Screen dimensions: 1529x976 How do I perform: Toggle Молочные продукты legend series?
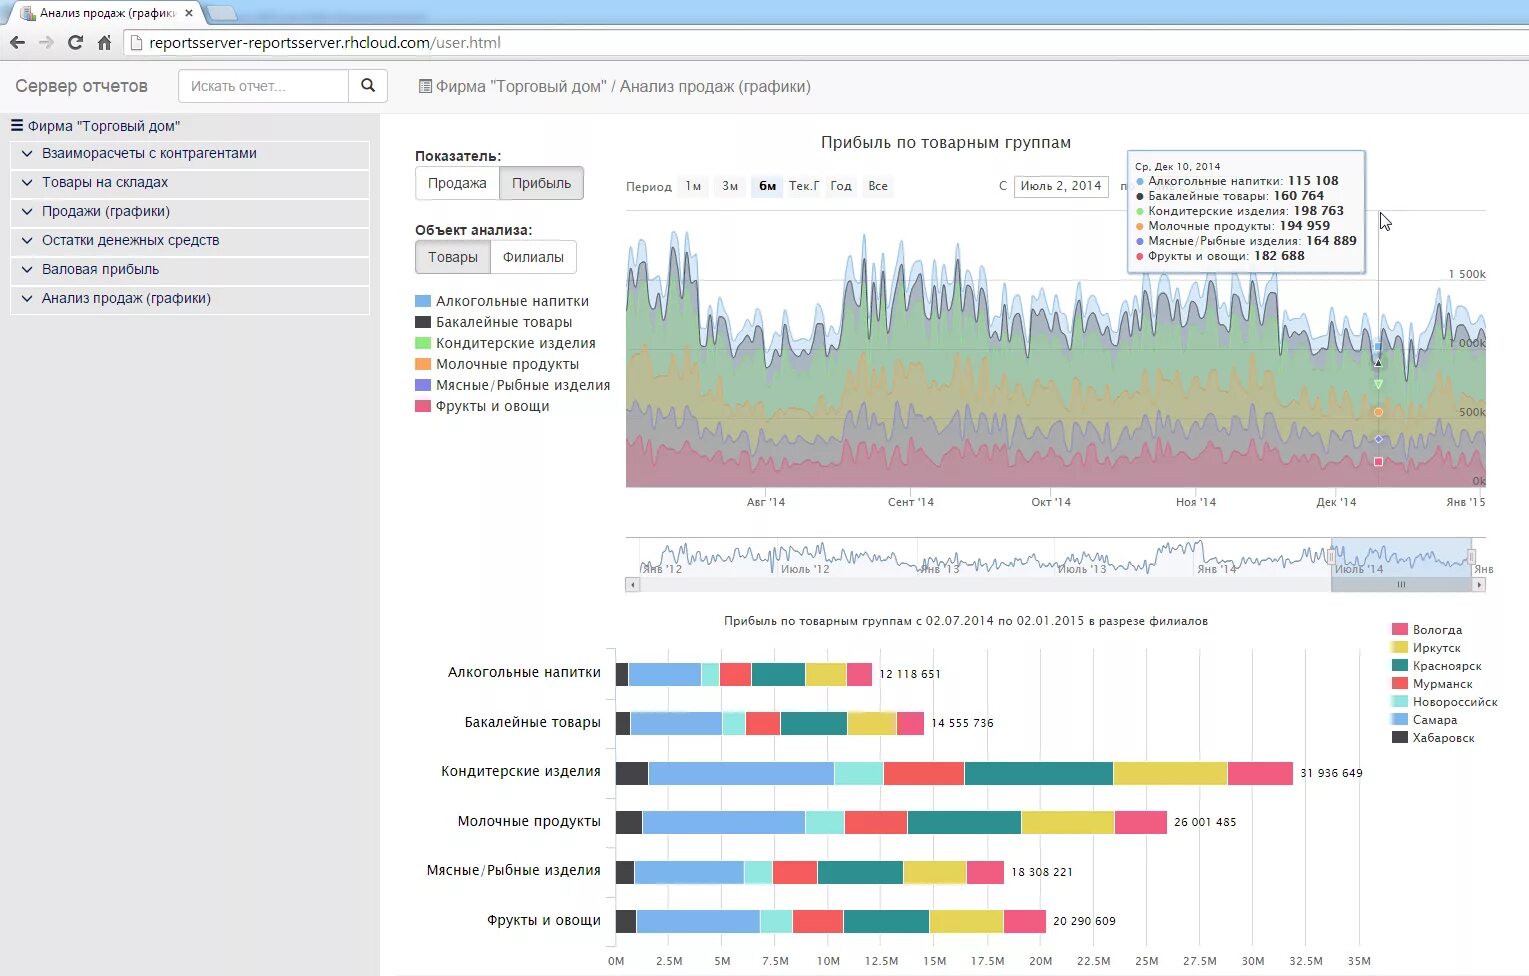pyautogui.click(x=497, y=364)
